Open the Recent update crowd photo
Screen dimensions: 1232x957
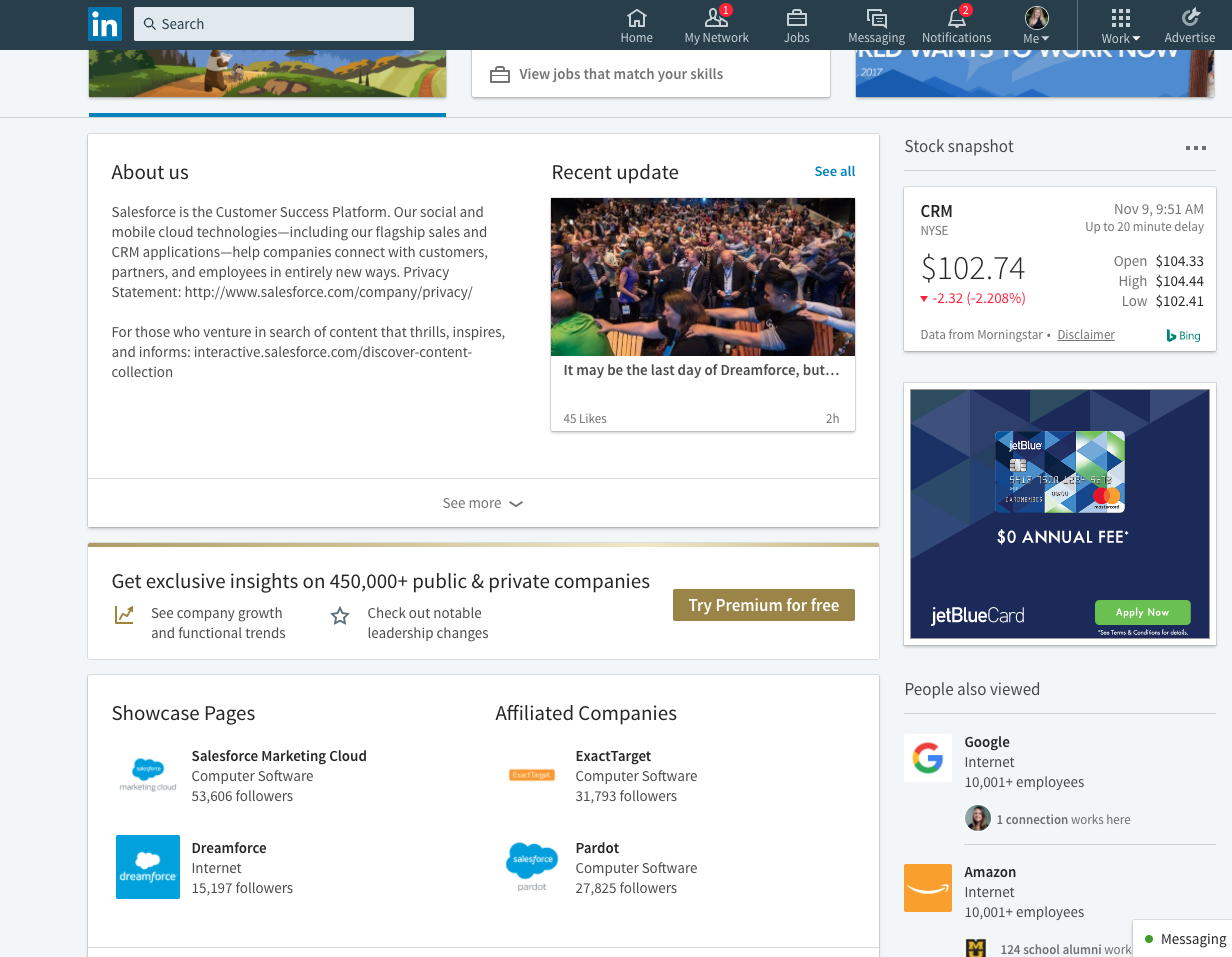point(703,277)
